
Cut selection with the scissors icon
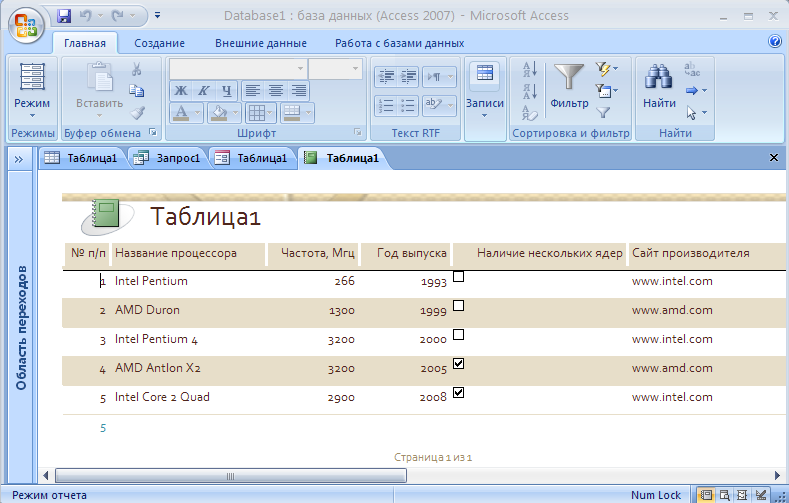tap(136, 69)
